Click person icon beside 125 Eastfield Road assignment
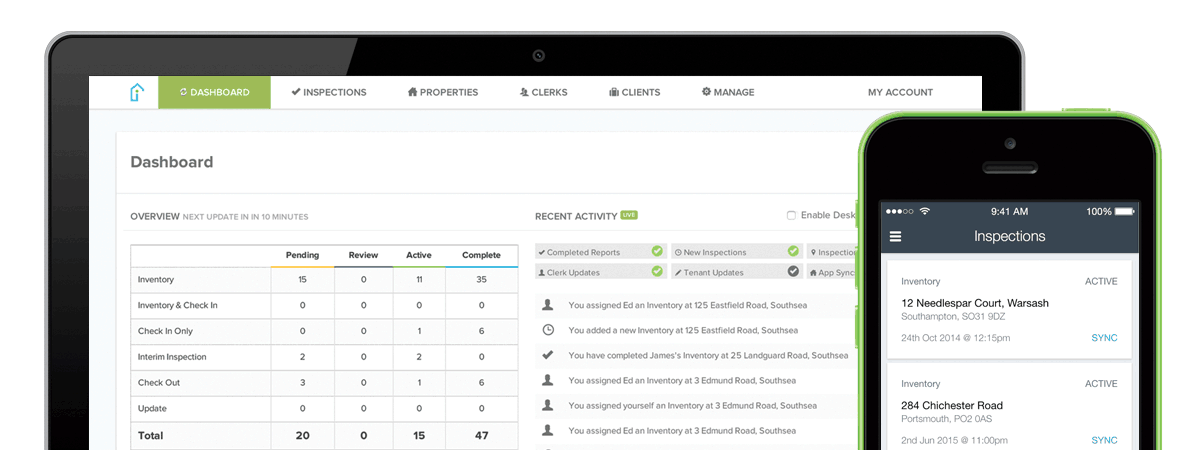1200x450 pixels. click(547, 305)
